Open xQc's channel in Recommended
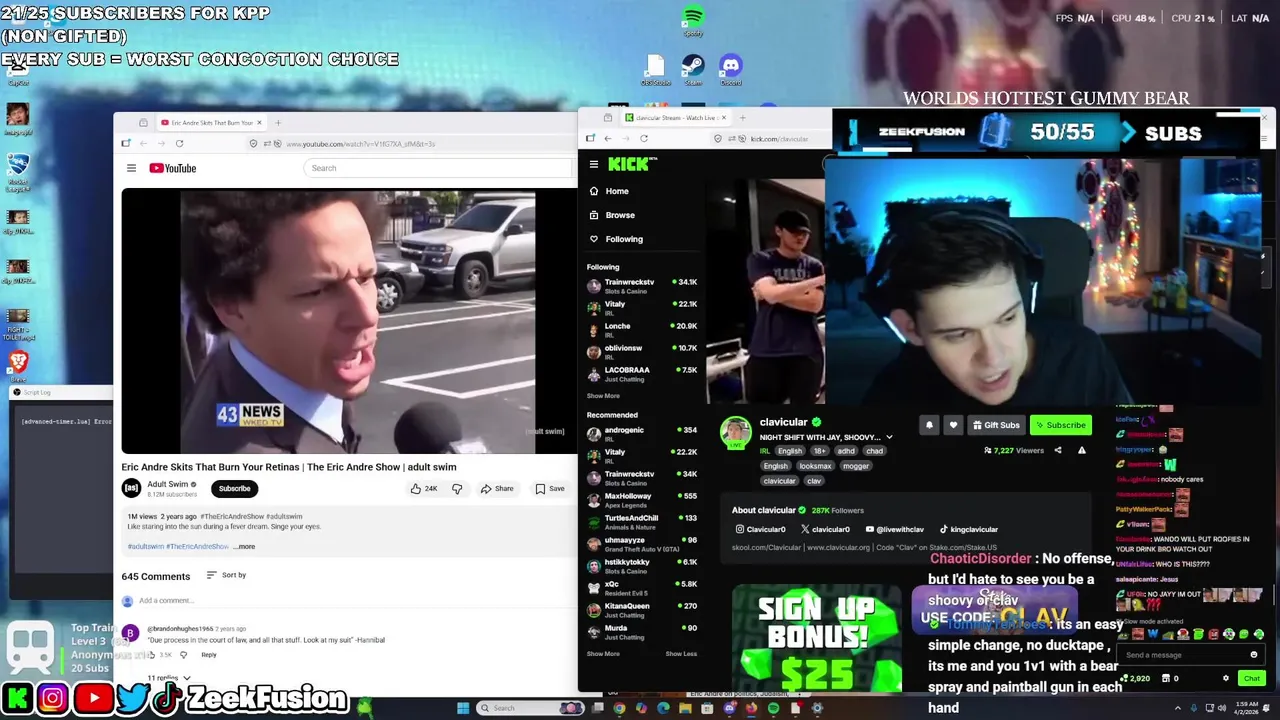 [642, 587]
